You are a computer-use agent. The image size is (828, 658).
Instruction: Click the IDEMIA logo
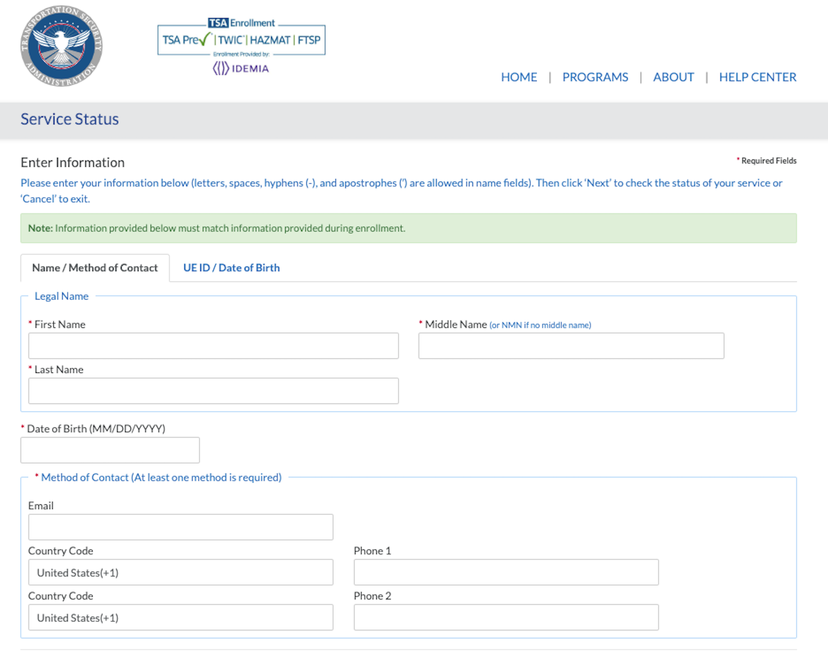(x=239, y=66)
